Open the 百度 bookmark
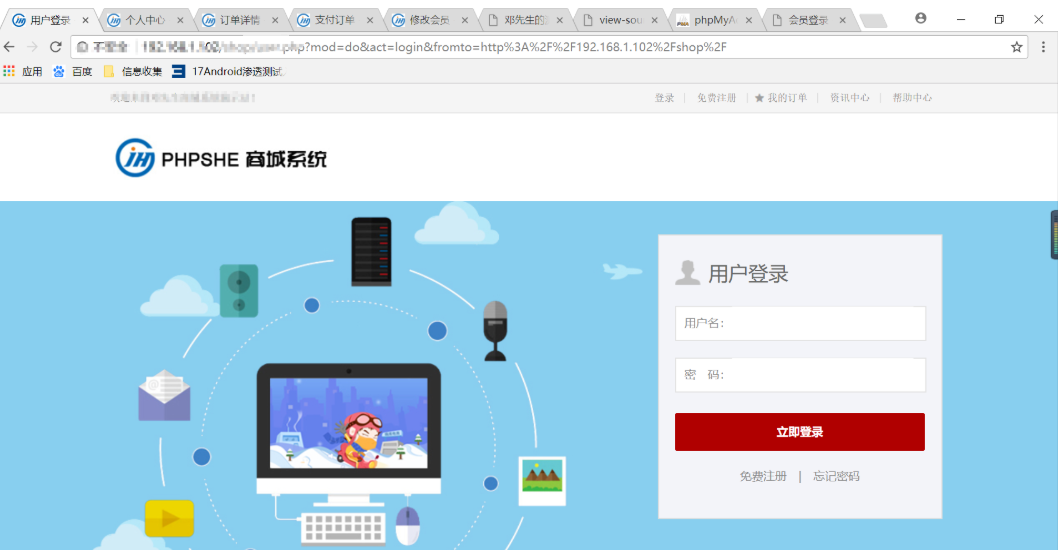Image resolution: width=1058 pixels, height=550 pixels. click(73, 71)
